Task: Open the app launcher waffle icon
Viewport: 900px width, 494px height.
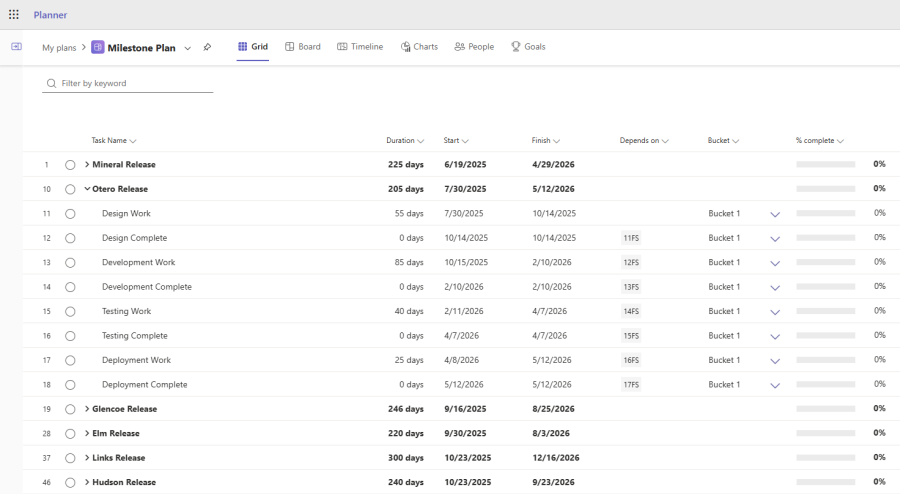Action: click(x=14, y=14)
